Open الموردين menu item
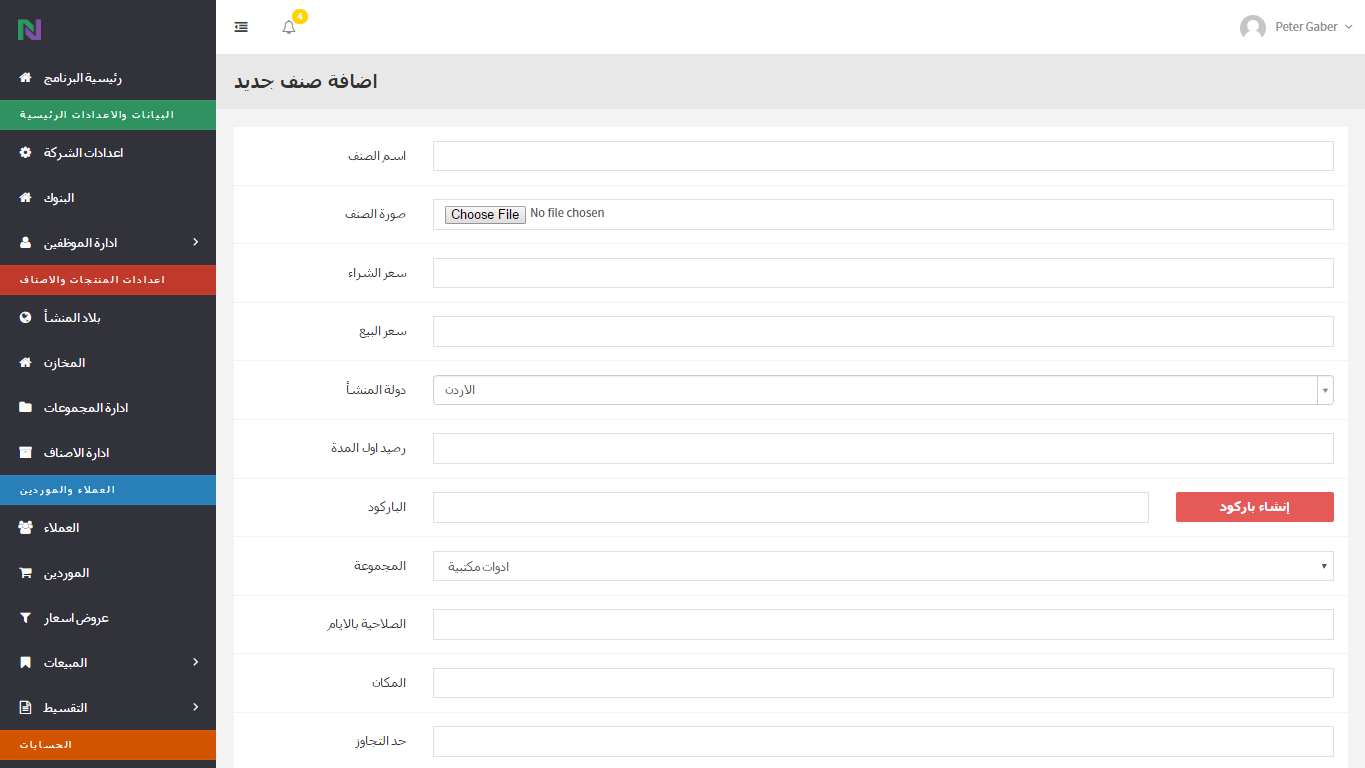Viewport: 1365px width, 768px height. 108,573
